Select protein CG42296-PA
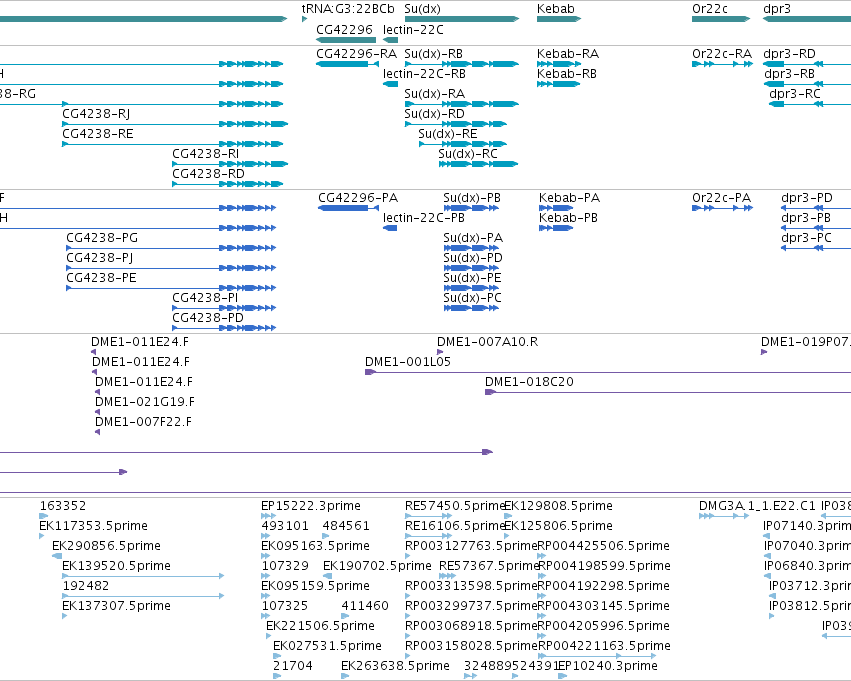This screenshot has height=681, width=851. [348, 208]
